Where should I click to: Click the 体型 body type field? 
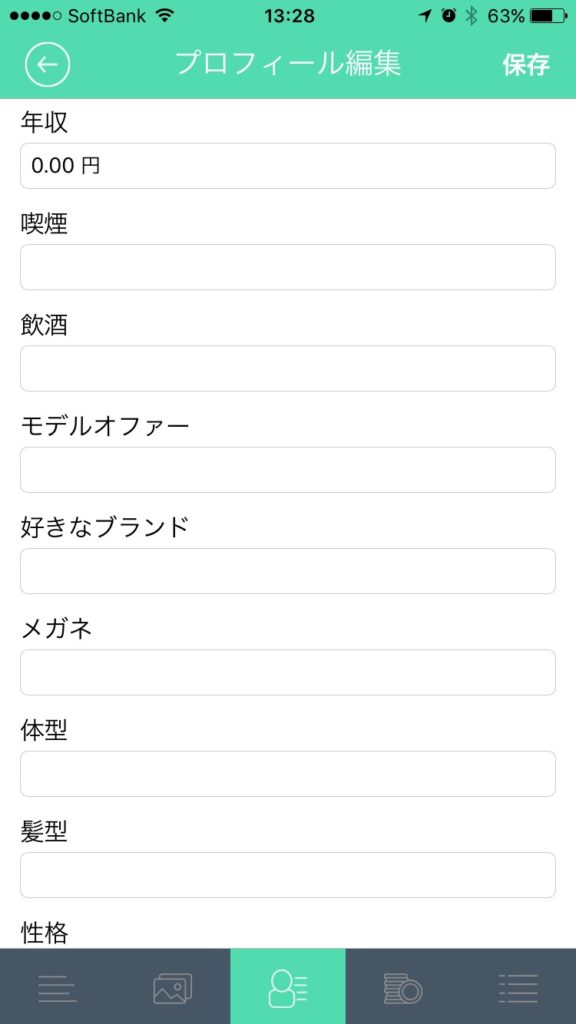[x=288, y=773]
